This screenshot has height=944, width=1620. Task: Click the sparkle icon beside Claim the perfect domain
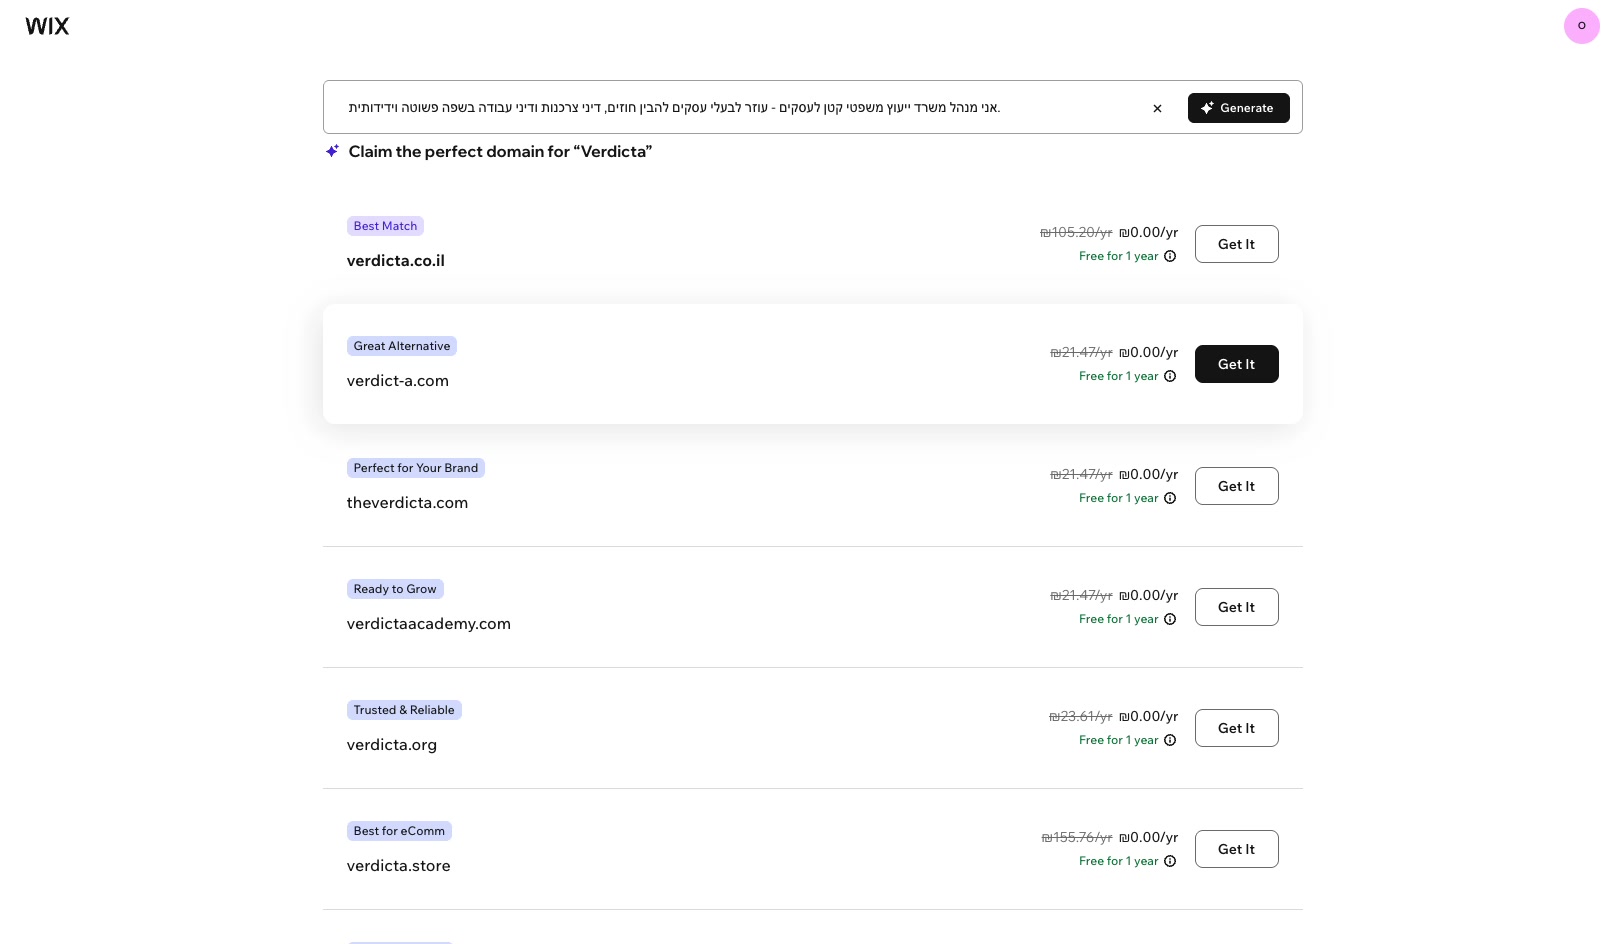332,151
